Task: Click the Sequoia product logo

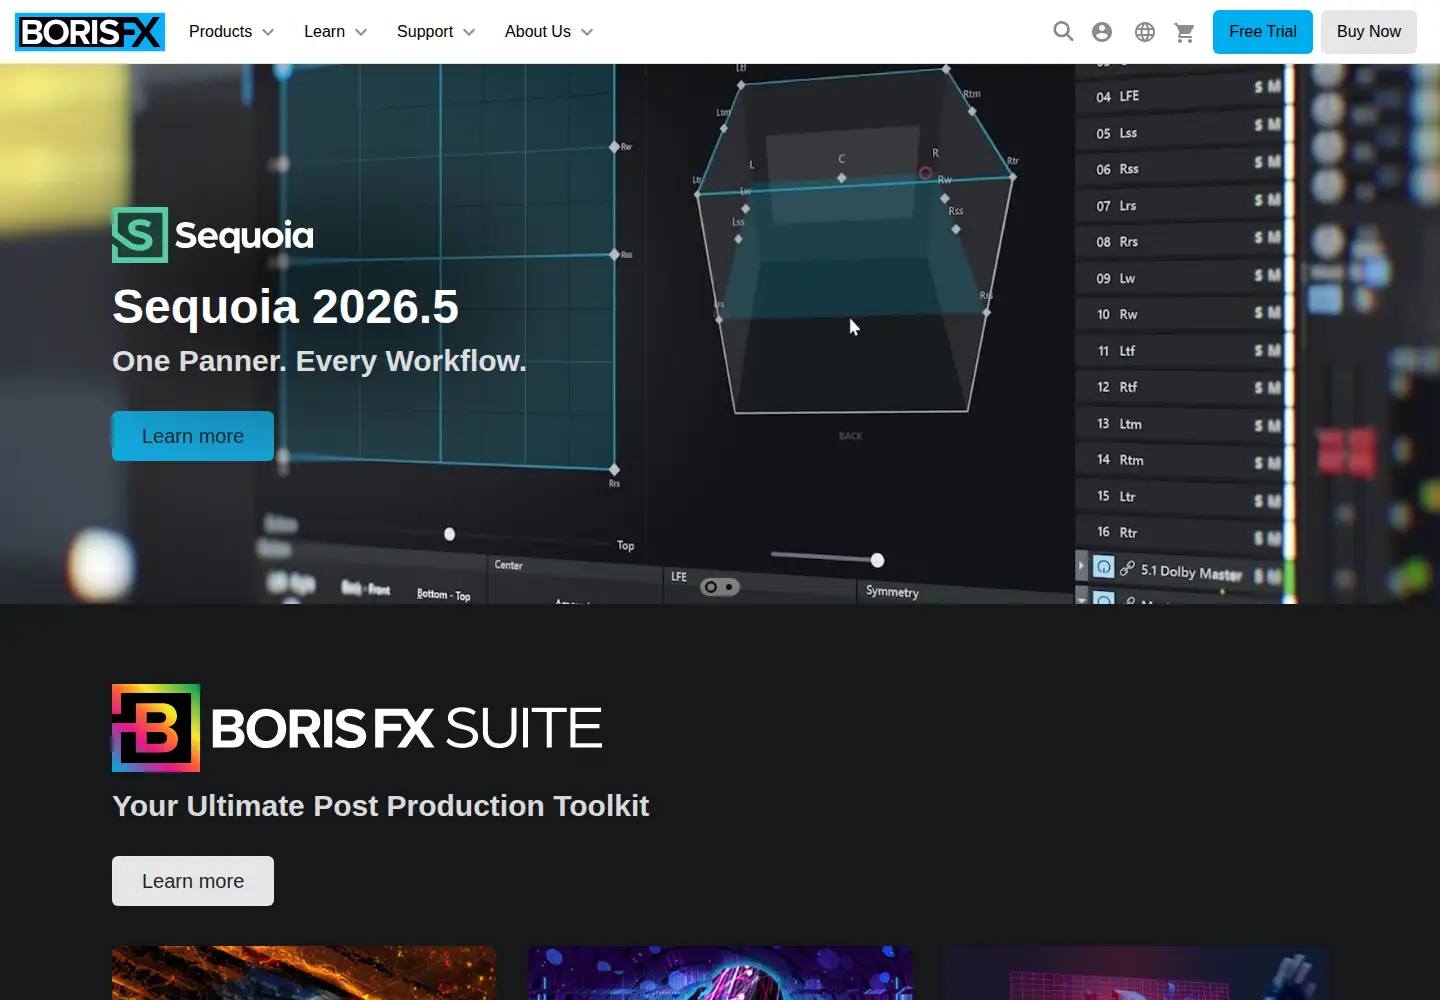Action: point(213,235)
